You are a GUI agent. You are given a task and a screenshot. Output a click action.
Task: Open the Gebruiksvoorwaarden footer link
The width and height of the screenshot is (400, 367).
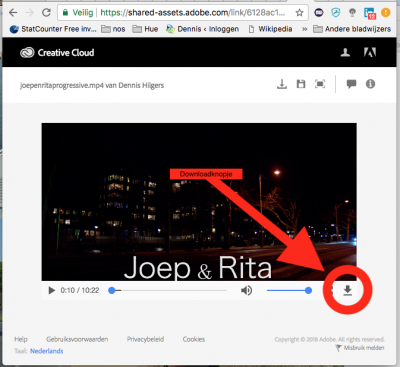click(77, 339)
